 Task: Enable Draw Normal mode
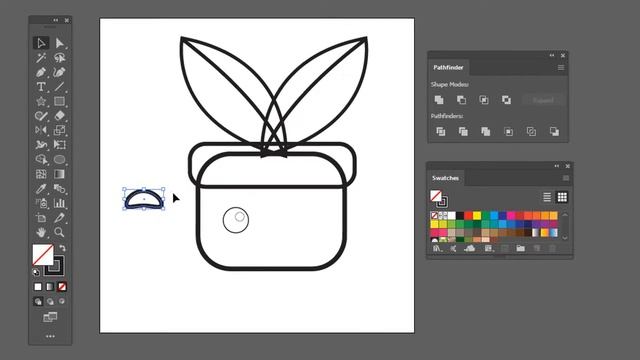38,302
